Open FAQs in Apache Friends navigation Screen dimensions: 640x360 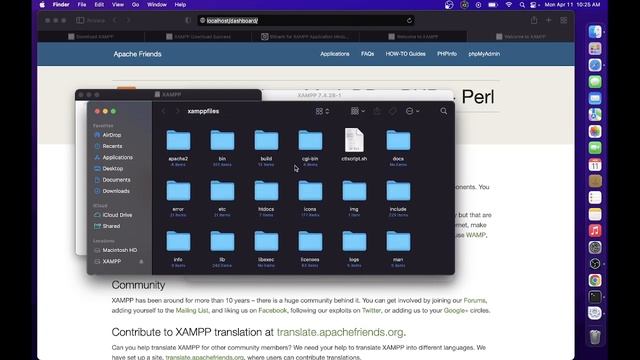(367, 54)
